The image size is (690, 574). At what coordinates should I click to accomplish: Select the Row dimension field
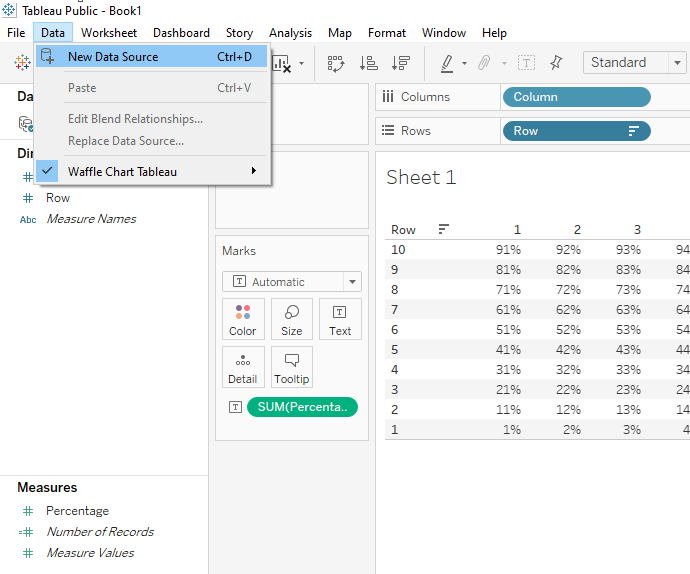point(58,198)
